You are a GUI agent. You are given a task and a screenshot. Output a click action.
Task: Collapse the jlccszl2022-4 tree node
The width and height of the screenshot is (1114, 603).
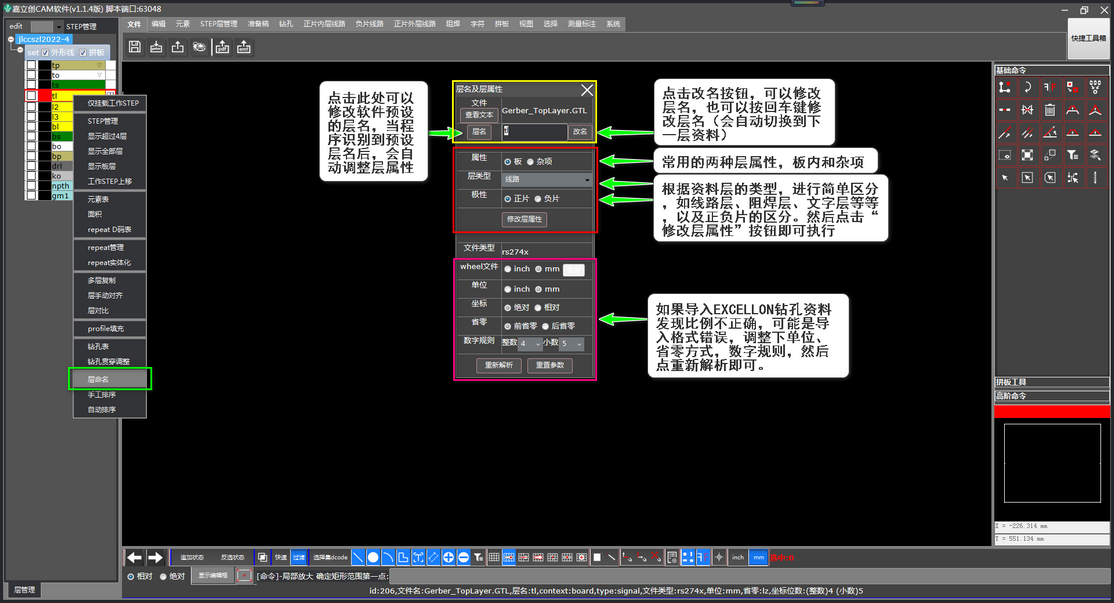[11, 39]
